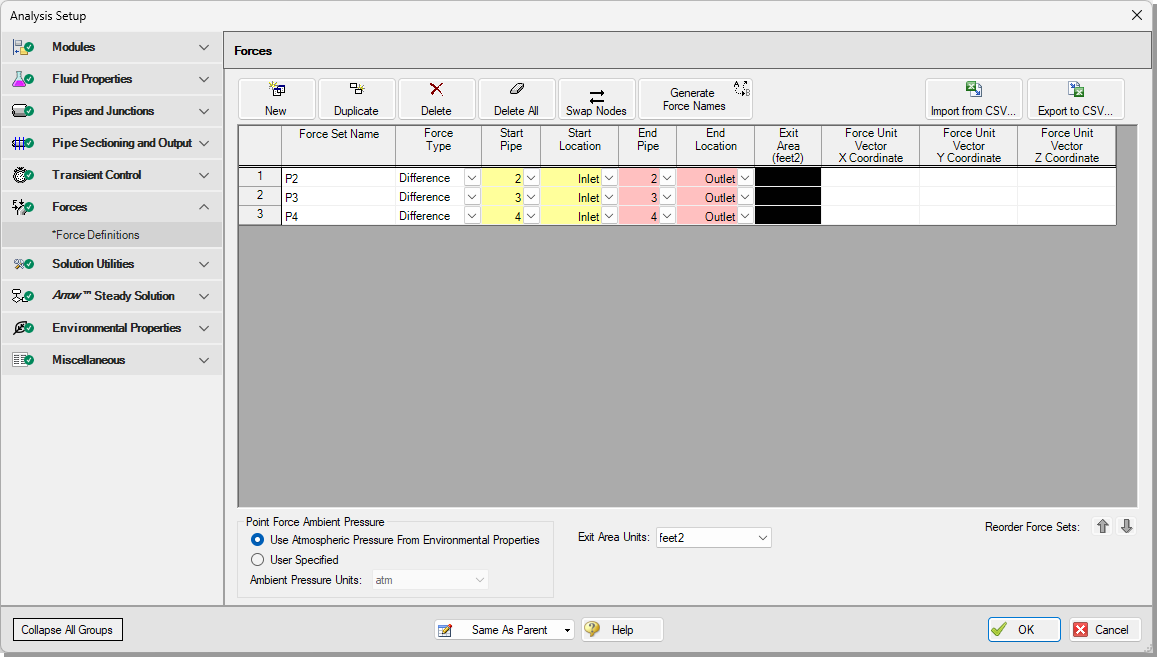Close the Analysis Setup window
This screenshot has width=1157, height=657.
coord(1137,16)
